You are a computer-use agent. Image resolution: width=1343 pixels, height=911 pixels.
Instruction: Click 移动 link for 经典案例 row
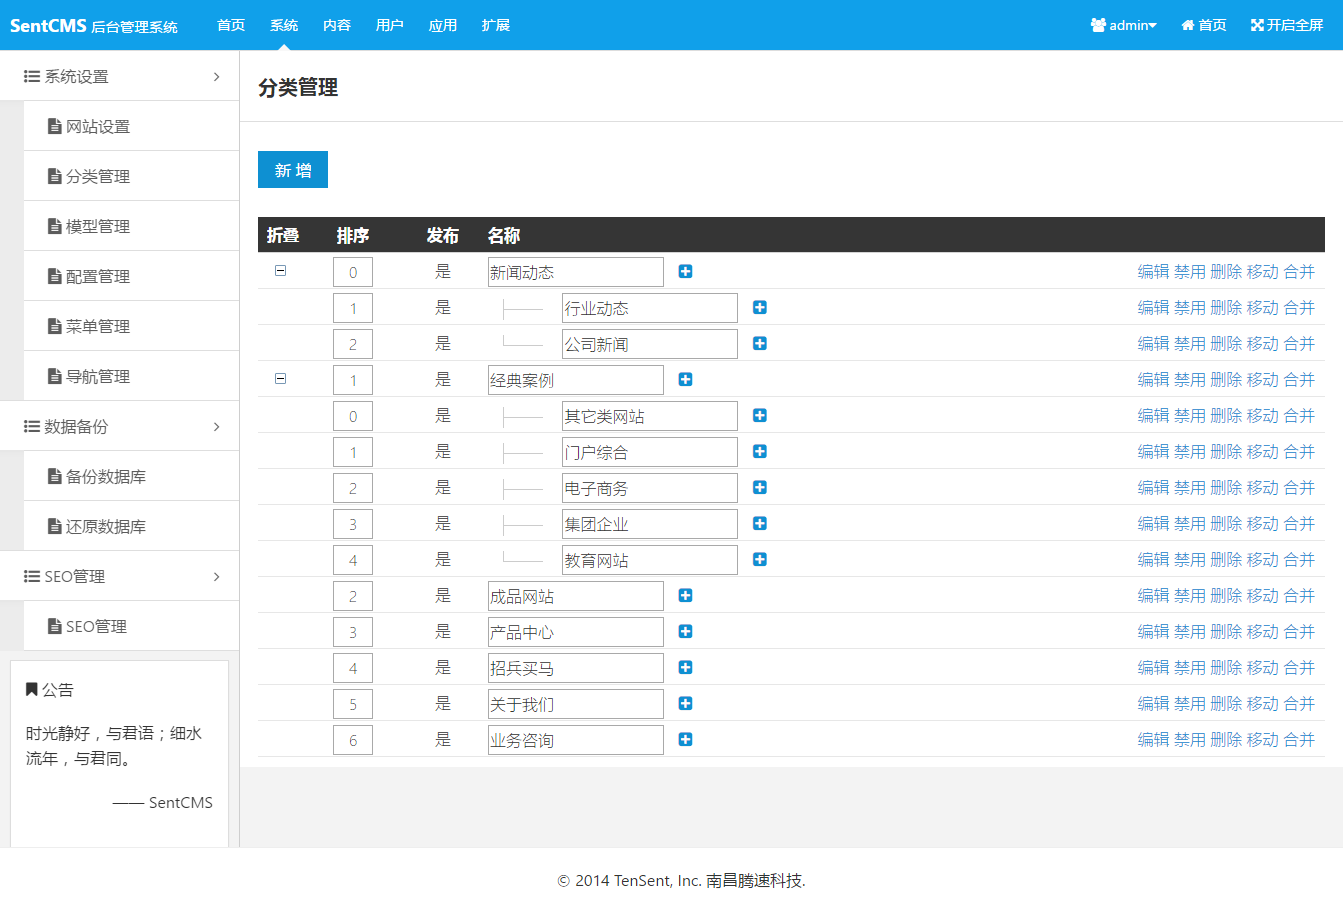pos(1263,379)
